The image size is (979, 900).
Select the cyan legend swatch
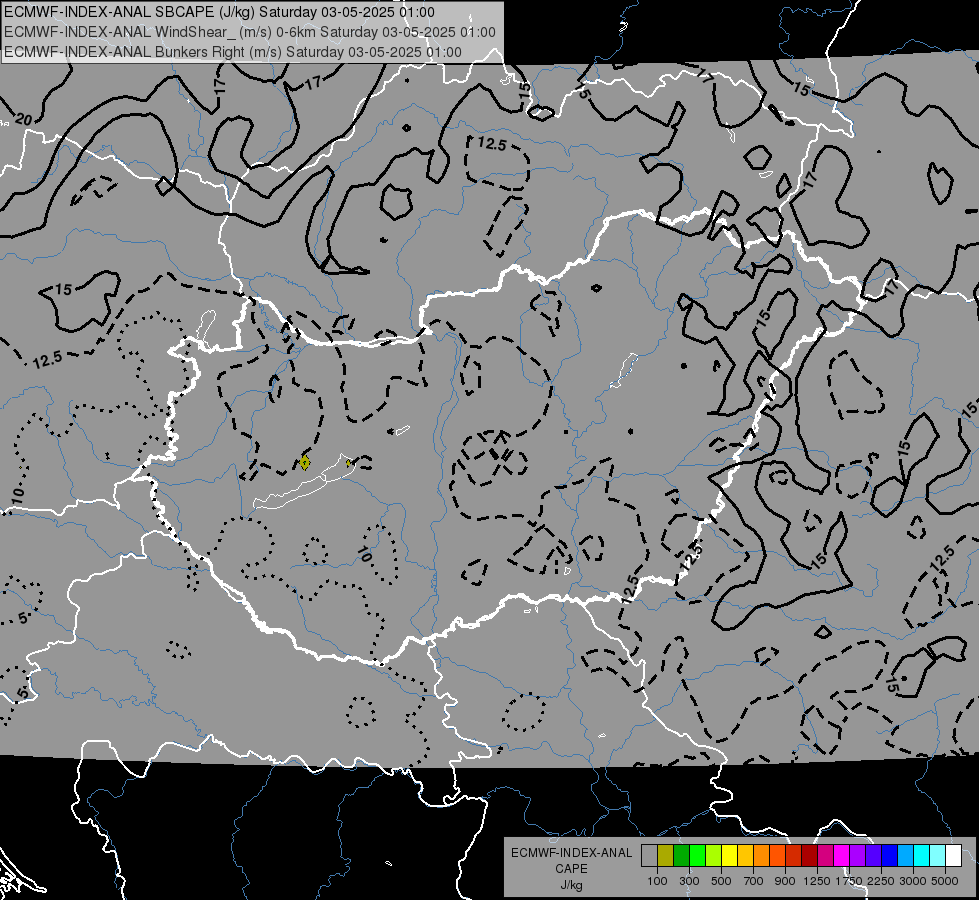pos(922,855)
